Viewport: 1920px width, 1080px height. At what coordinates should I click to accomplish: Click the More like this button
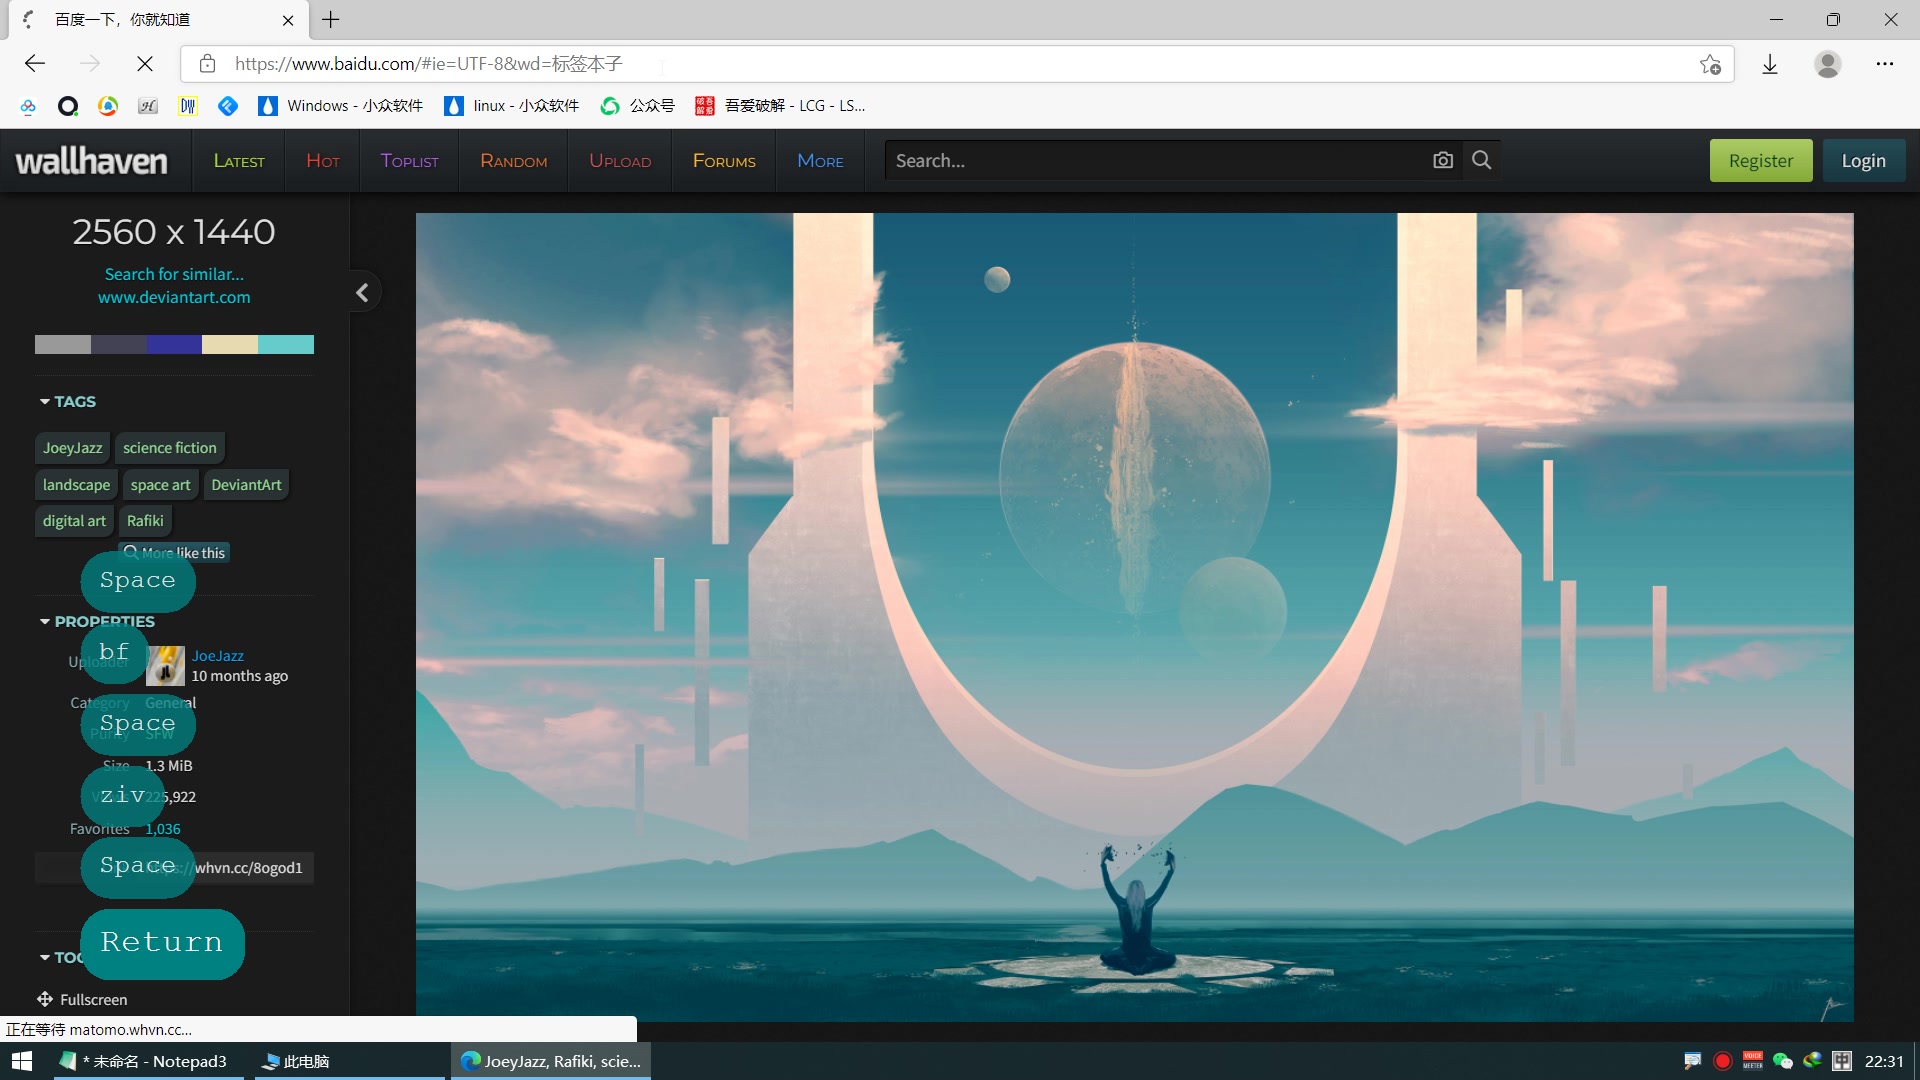tap(175, 553)
